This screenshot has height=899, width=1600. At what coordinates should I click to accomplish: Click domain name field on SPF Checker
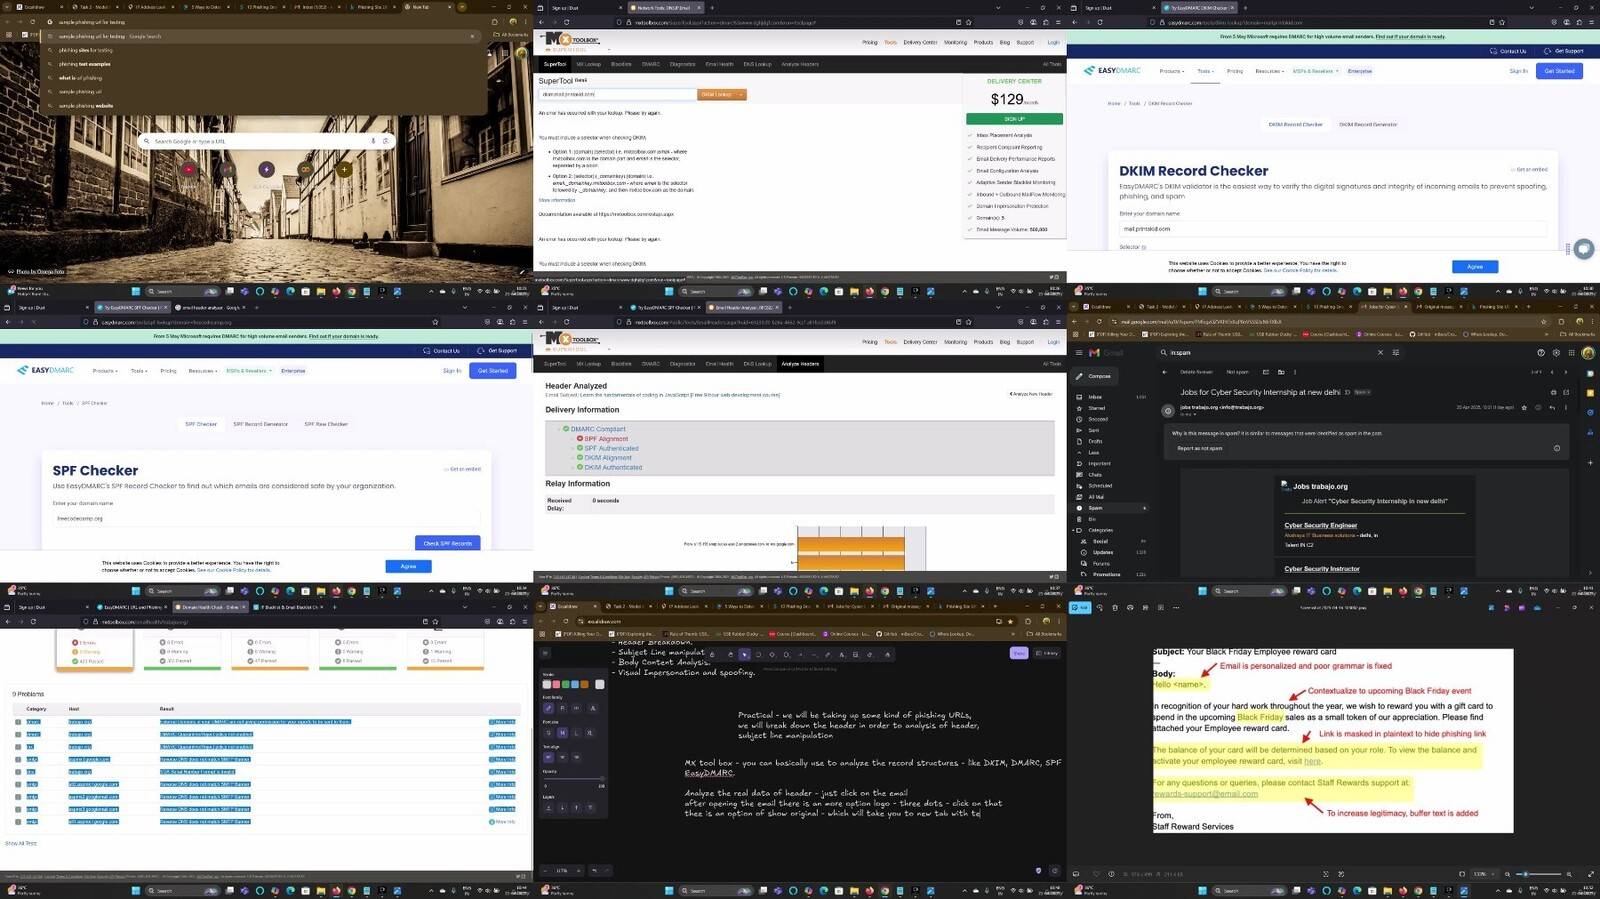click(x=266, y=518)
